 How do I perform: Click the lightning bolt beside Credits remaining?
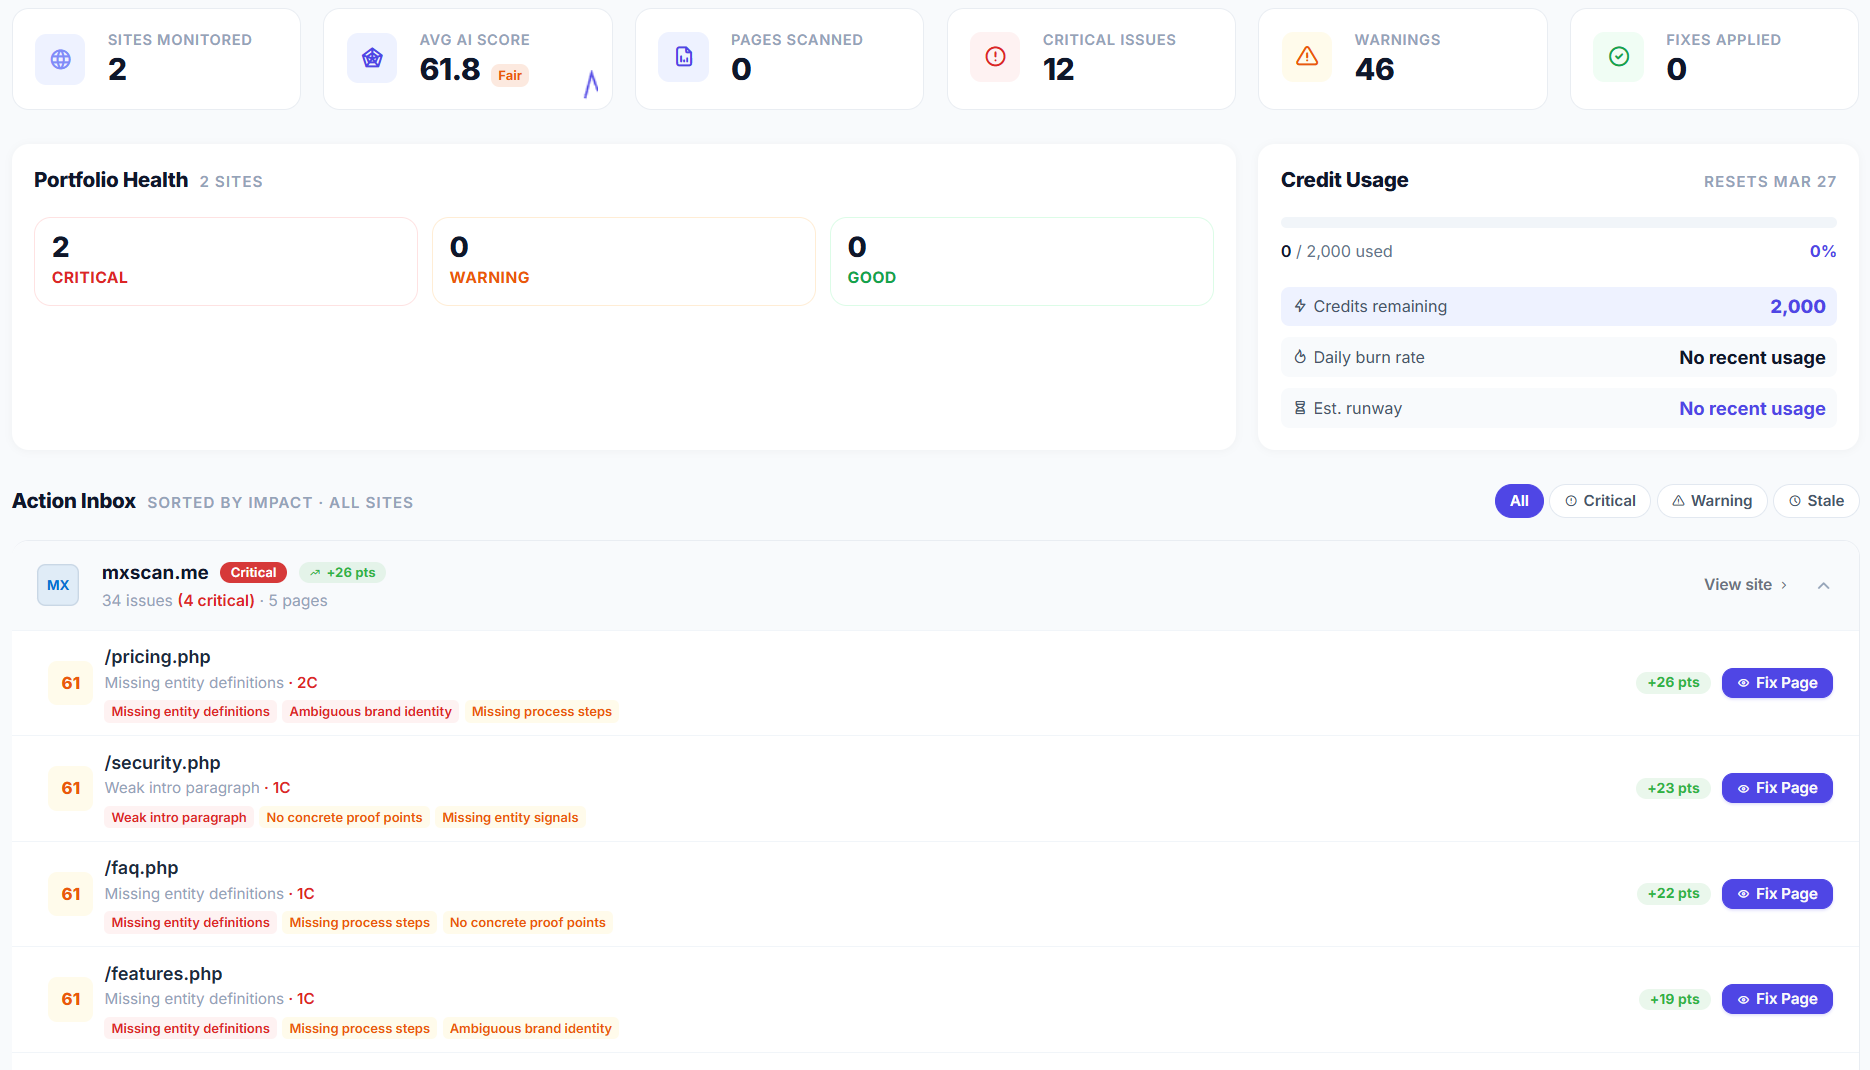pos(1299,306)
